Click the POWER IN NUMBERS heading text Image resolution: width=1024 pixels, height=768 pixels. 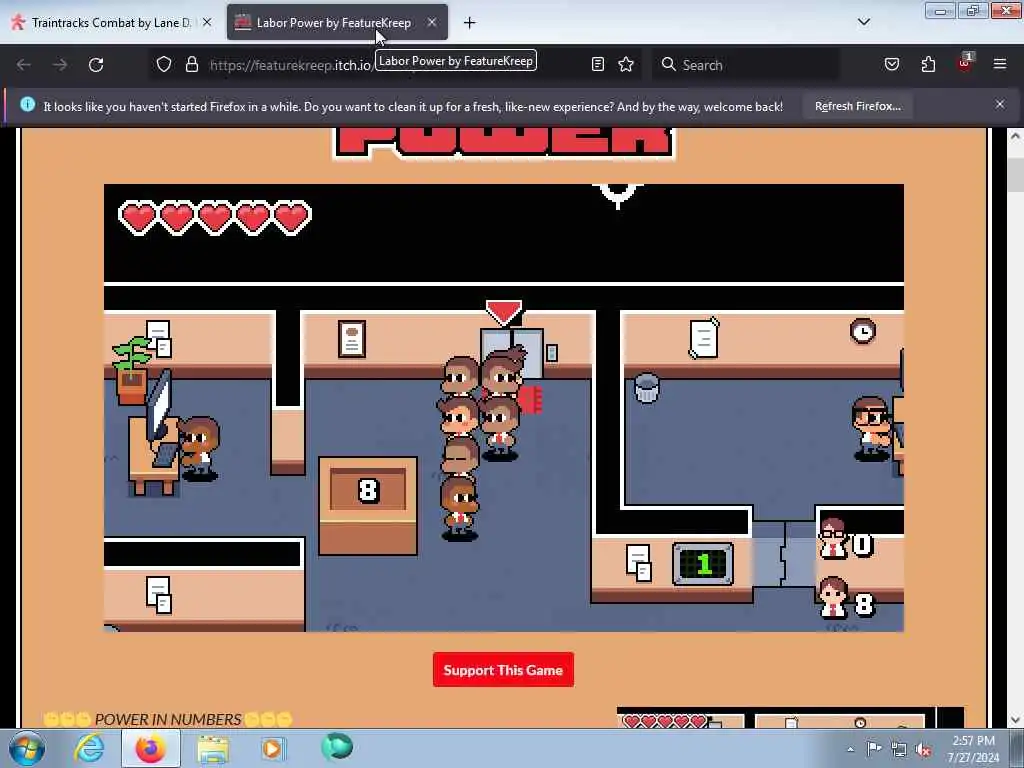click(x=168, y=719)
